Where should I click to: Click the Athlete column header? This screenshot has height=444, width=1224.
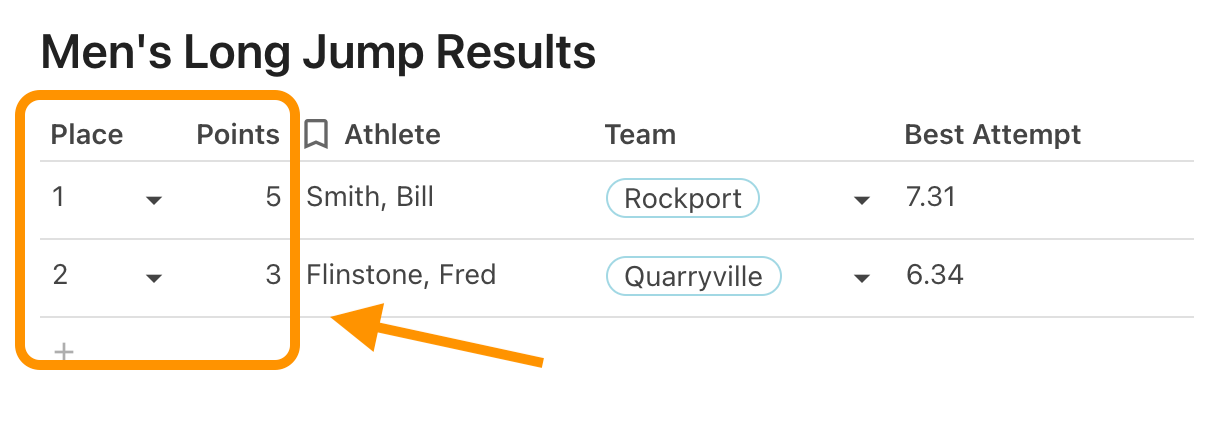(392, 135)
